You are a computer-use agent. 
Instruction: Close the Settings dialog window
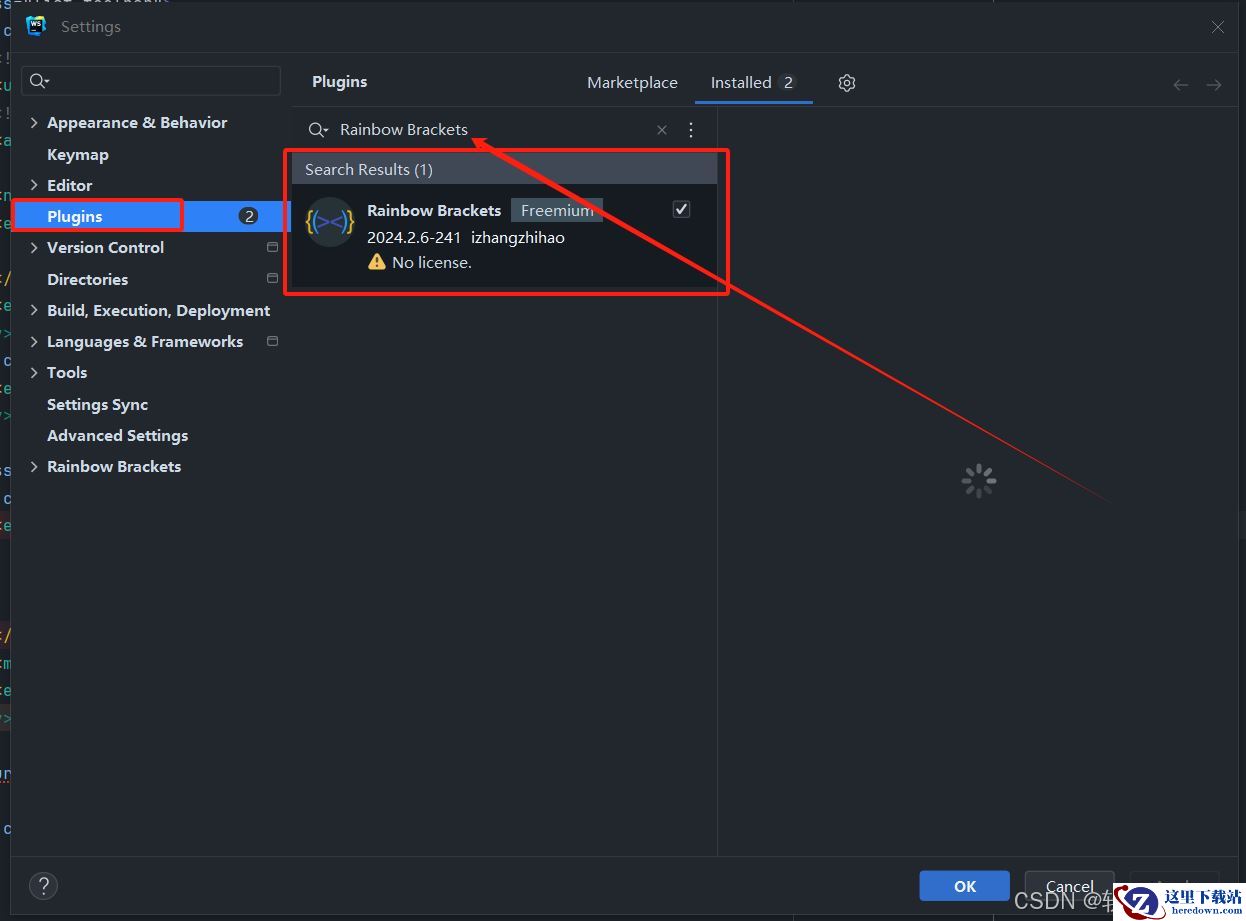point(1218,27)
